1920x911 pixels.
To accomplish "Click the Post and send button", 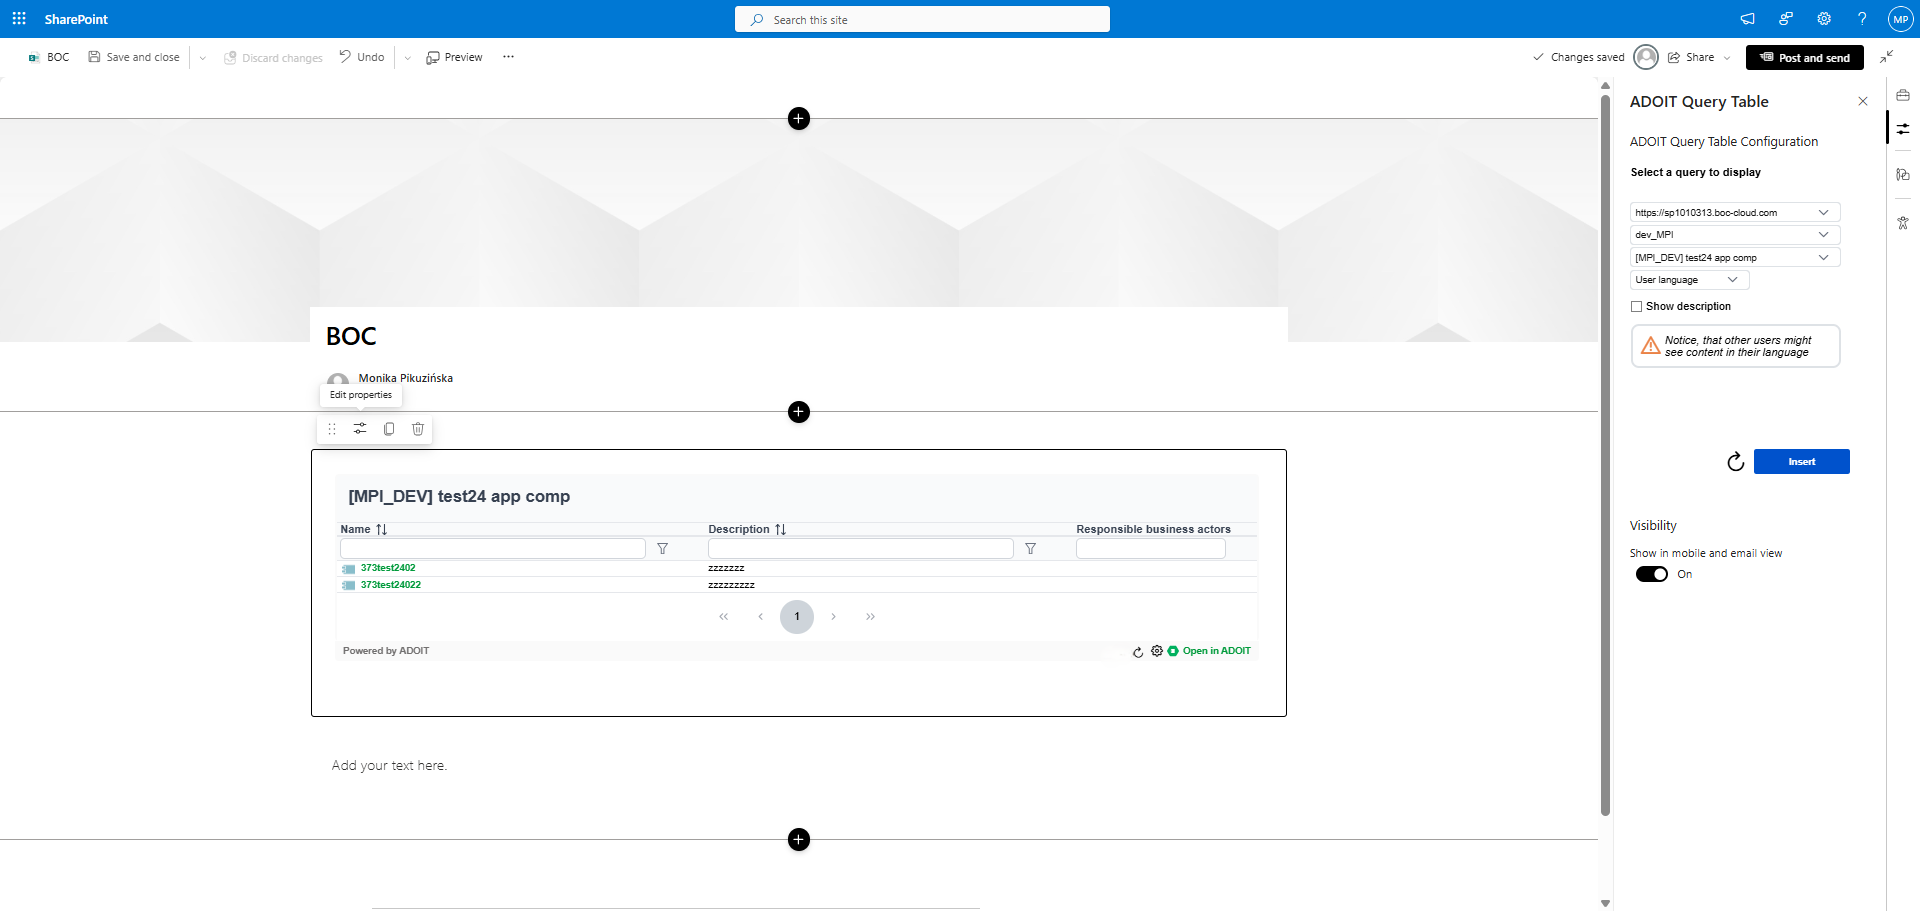I will [1804, 58].
